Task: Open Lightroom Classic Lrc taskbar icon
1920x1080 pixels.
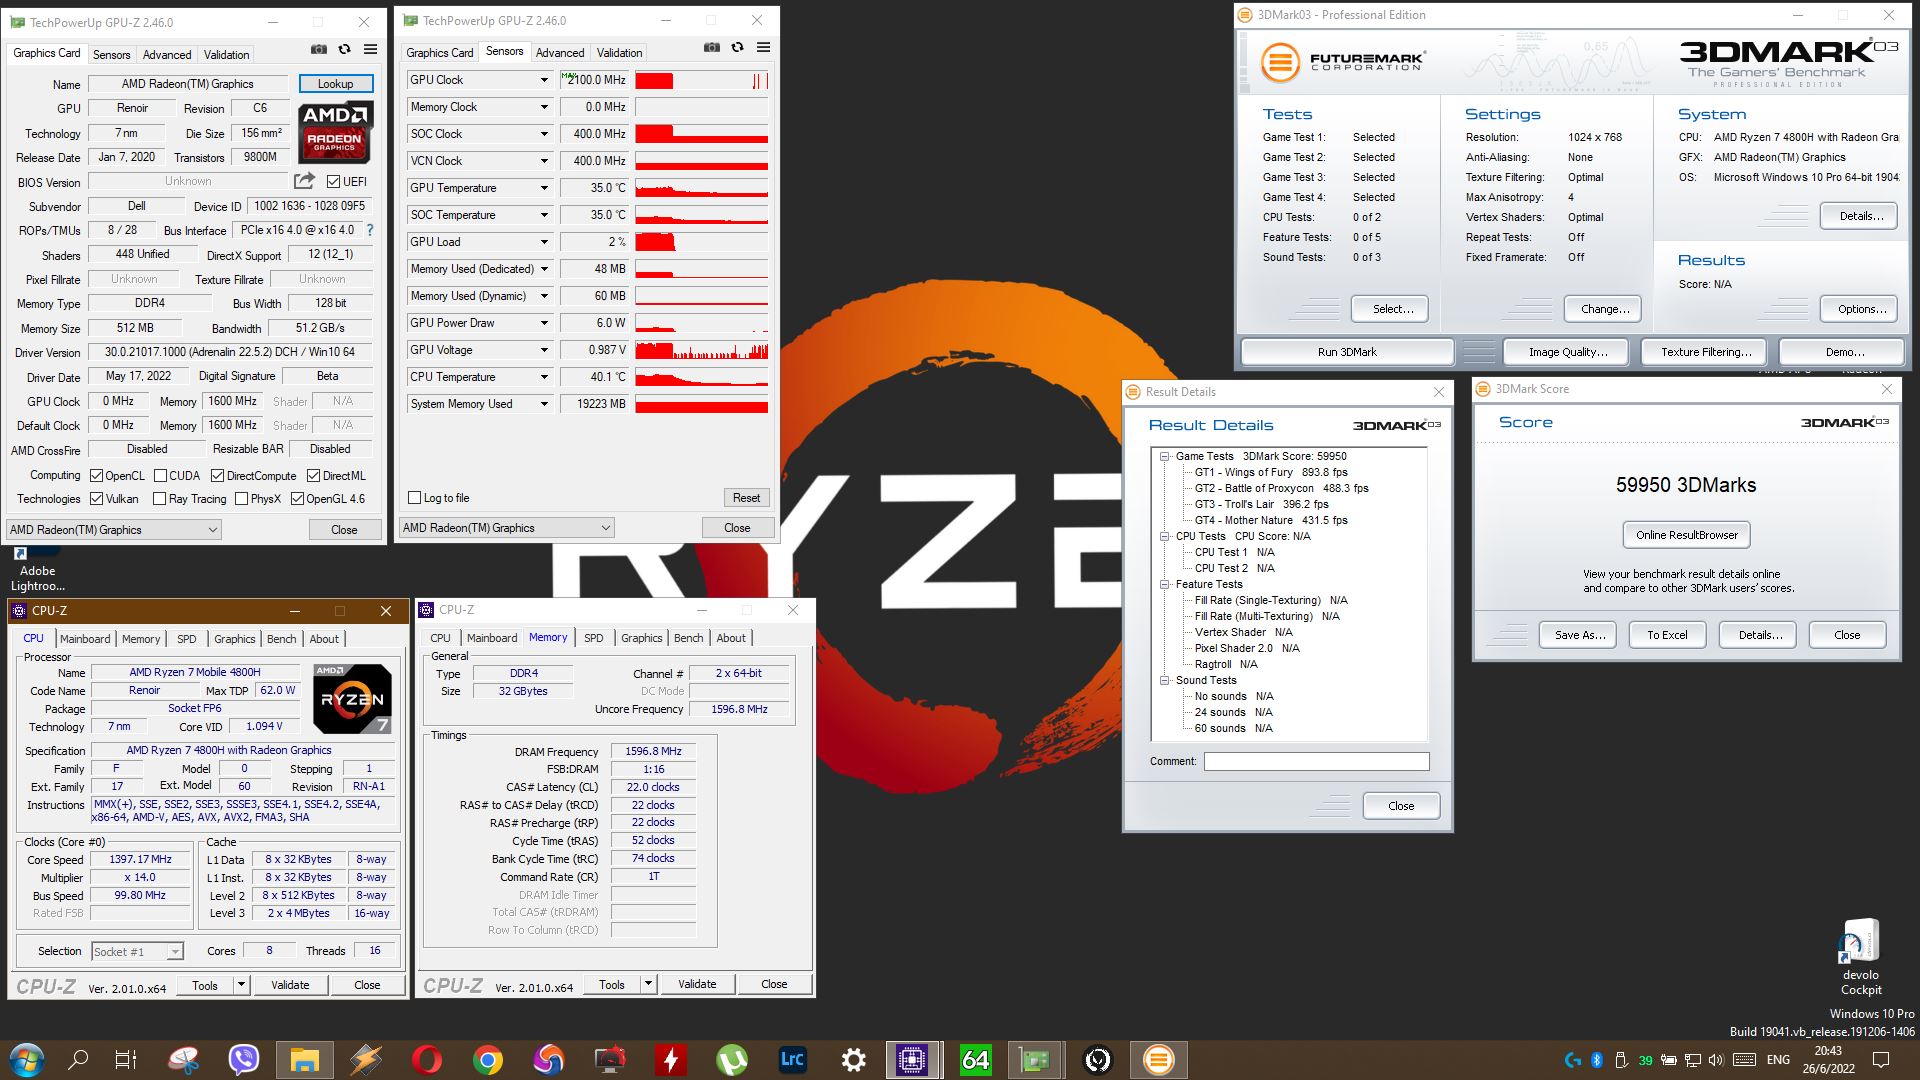Action: click(x=792, y=1060)
